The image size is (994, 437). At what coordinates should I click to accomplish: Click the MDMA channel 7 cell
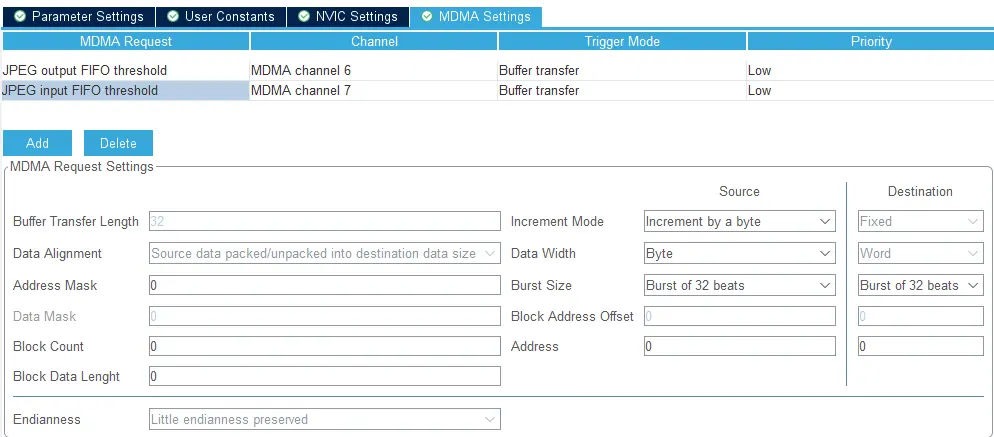pyautogui.click(x=374, y=91)
